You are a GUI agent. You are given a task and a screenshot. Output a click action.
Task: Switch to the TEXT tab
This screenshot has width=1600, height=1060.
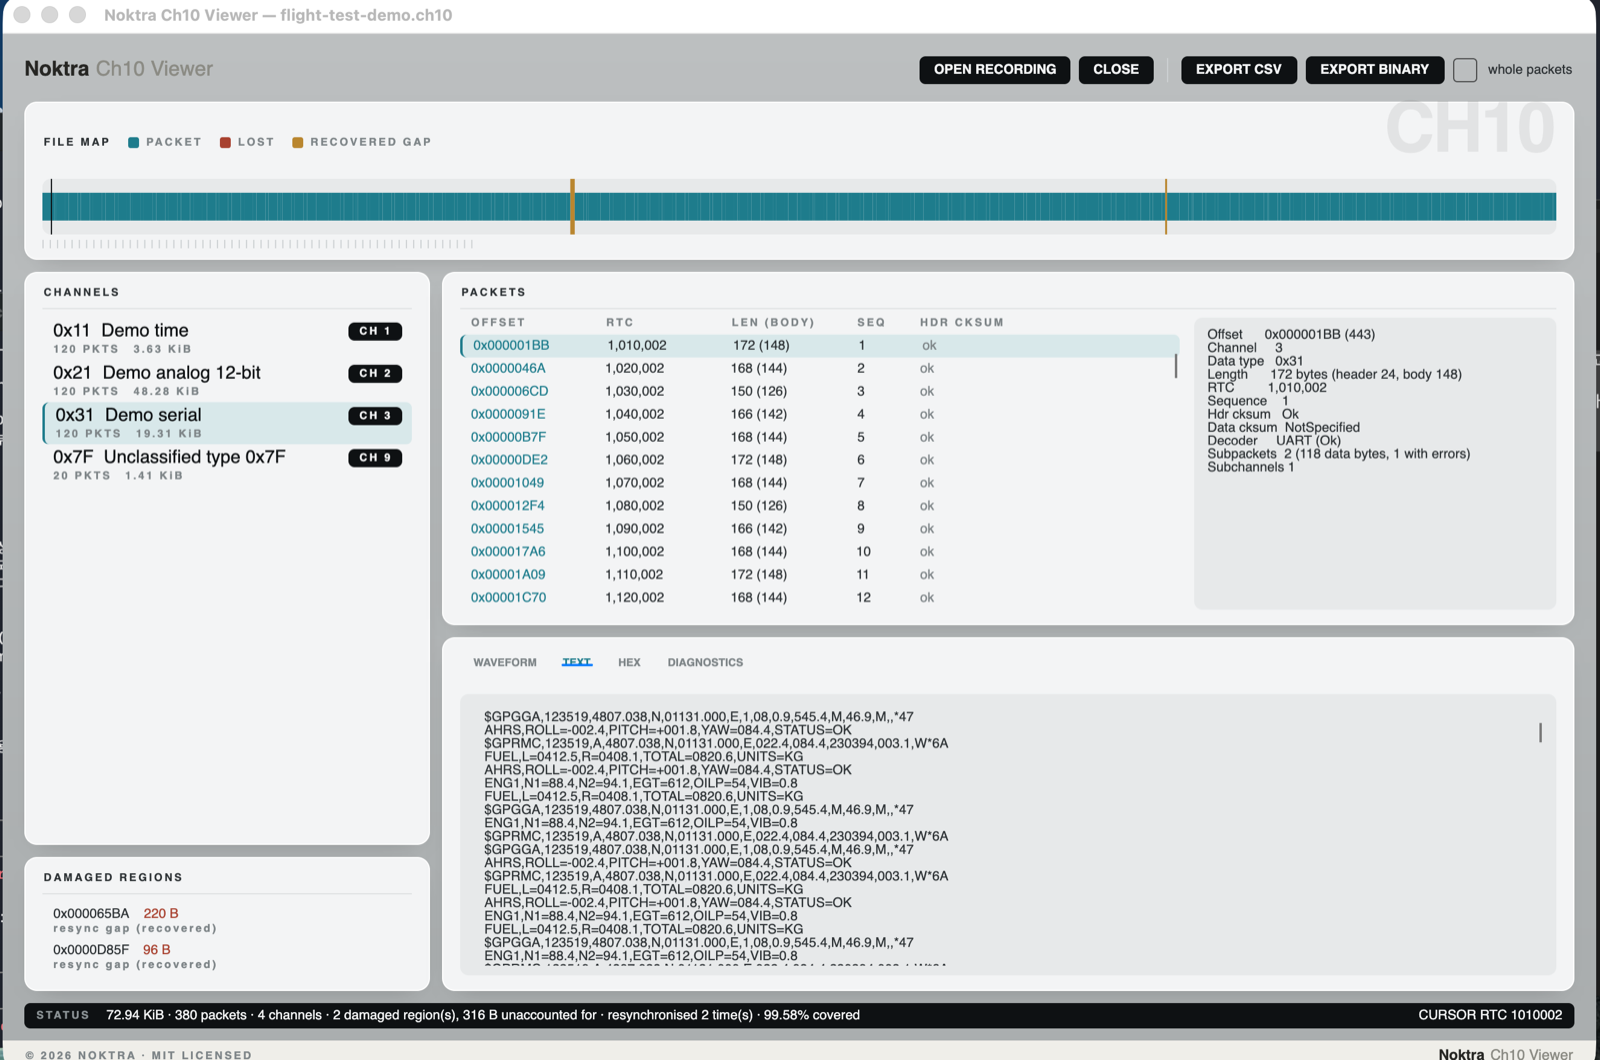577,662
